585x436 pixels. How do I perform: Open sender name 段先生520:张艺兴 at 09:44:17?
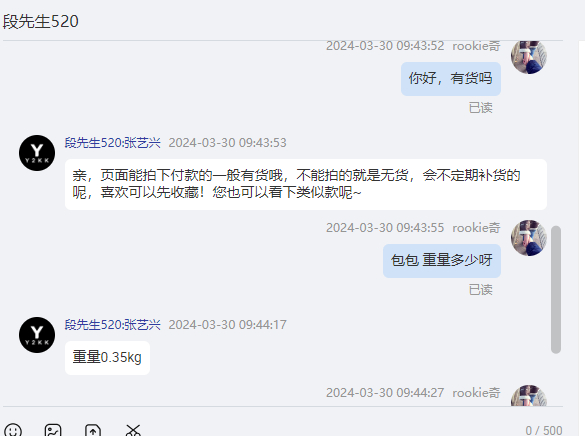113,325
